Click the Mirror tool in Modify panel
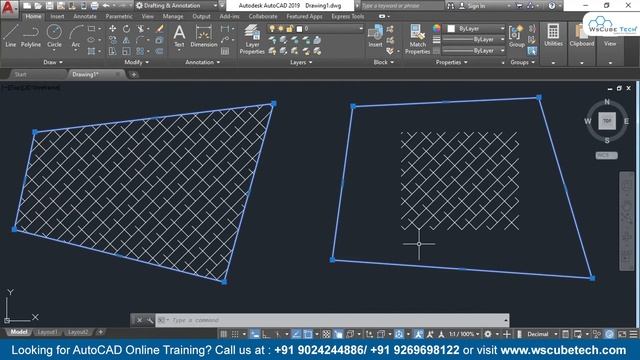 tap(127, 40)
